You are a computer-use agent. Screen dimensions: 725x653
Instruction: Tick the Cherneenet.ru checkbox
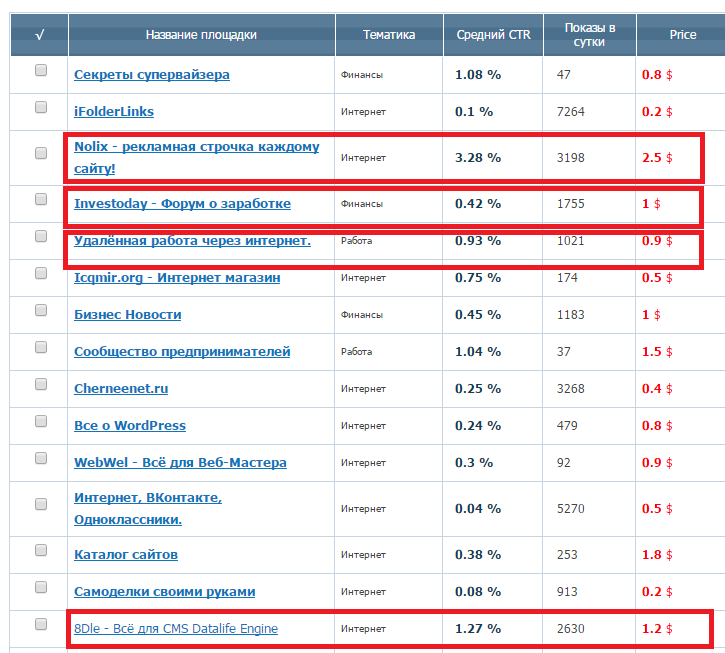pos(41,384)
